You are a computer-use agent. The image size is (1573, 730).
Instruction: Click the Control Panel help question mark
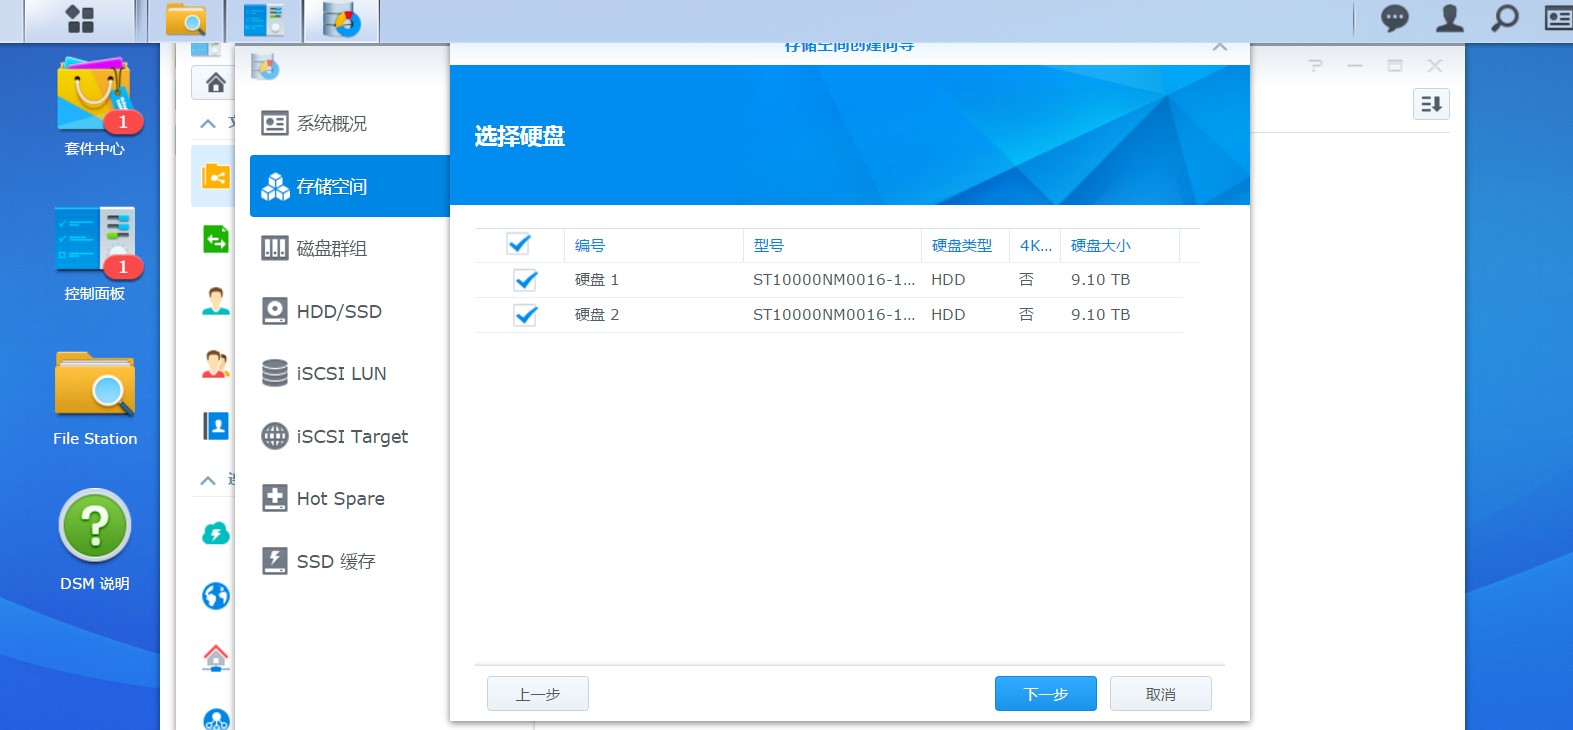1315,66
